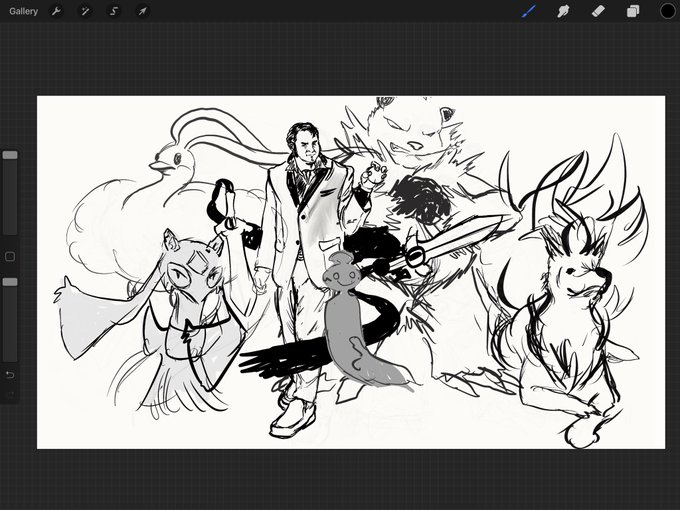This screenshot has height=510, width=680.
Task: Activate the Selection tool
Action: point(114,11)
